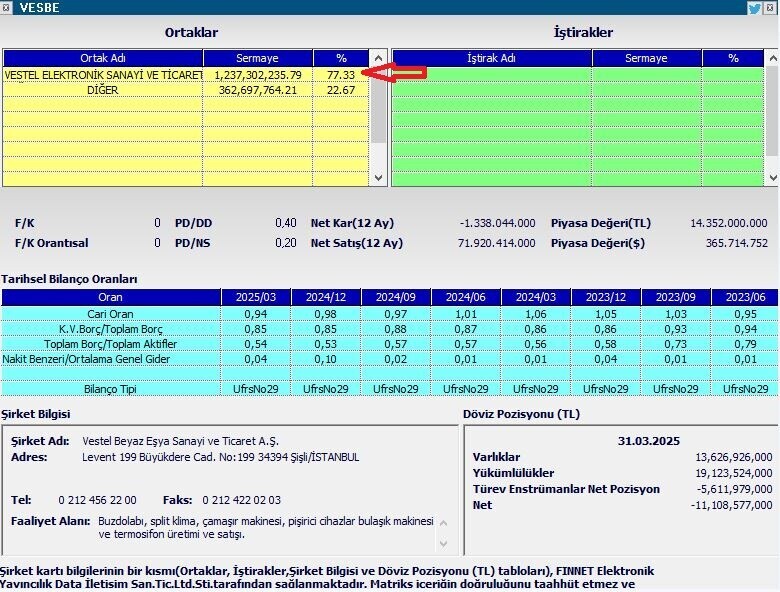Click the Oran column header
The image size is (780, 592).
[x=110, y=297]
